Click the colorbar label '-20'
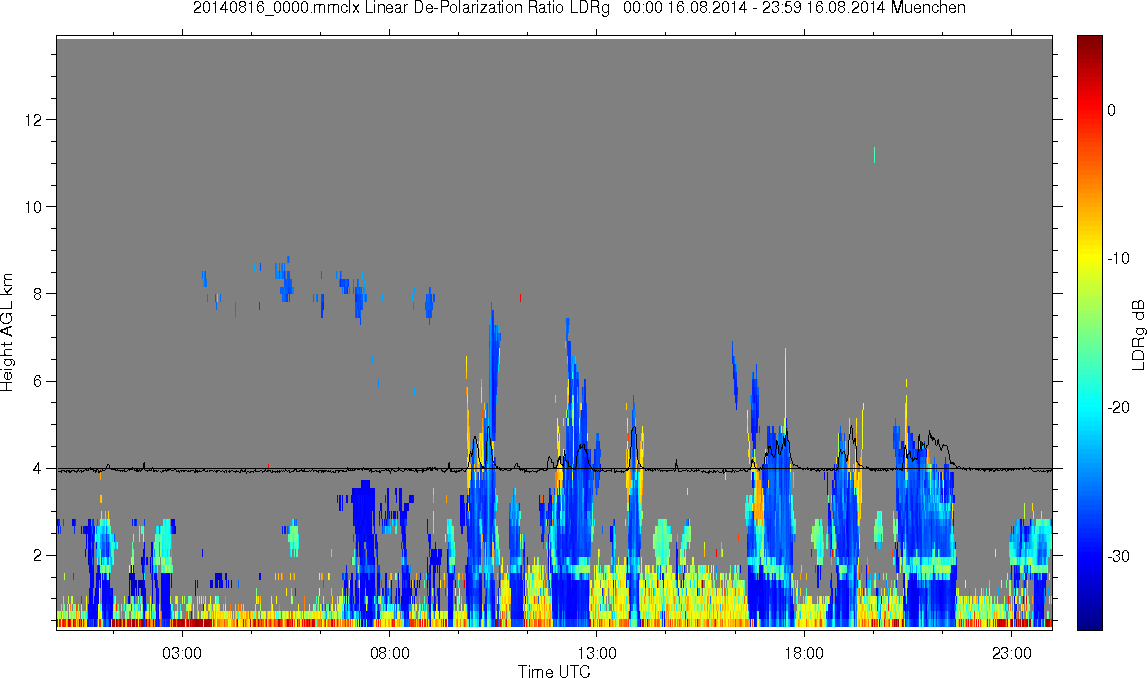 pyautogui.click(x=1118, y=407)
